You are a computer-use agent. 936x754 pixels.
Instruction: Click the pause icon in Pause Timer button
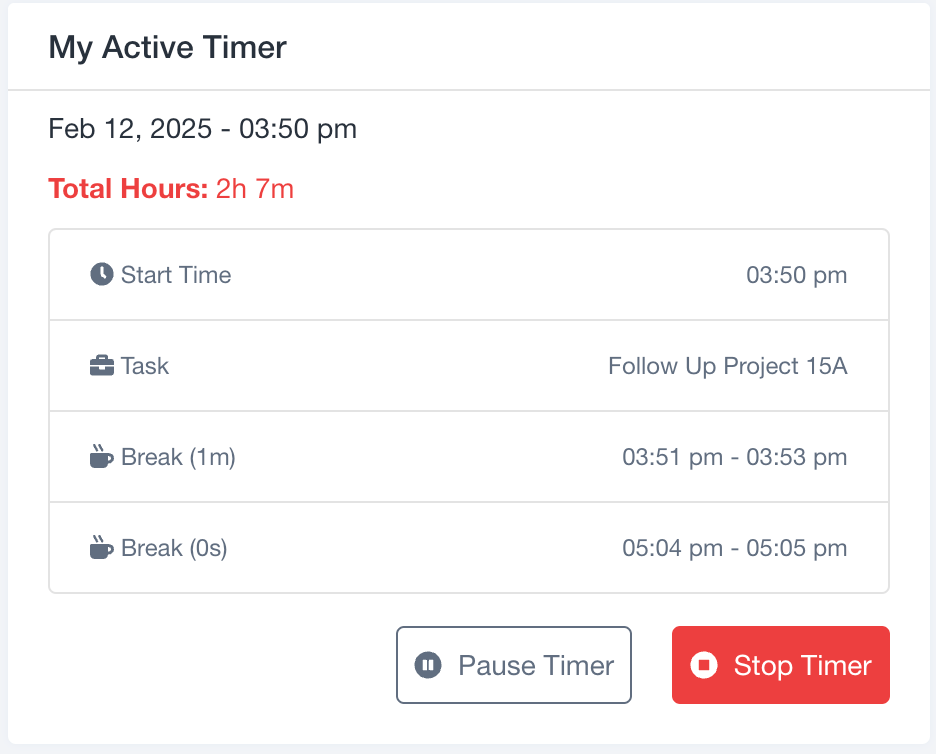[428, 664]
